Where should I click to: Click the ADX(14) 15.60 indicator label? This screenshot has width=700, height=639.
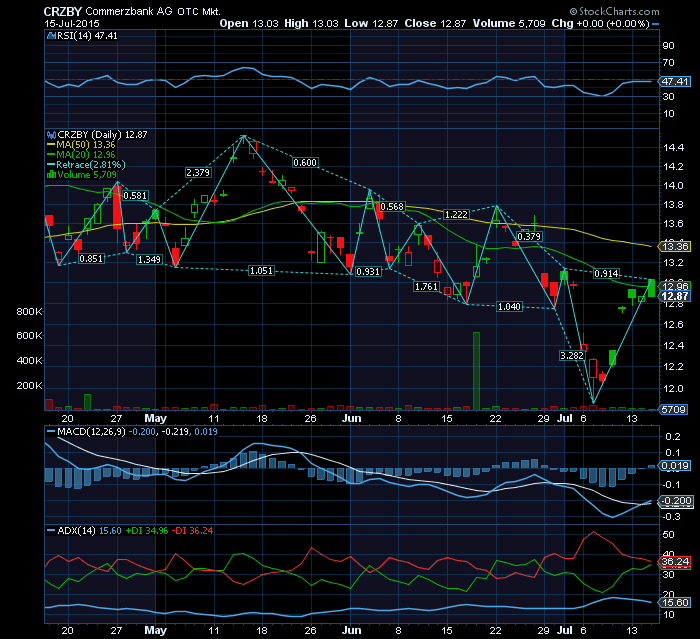(84, 530)
